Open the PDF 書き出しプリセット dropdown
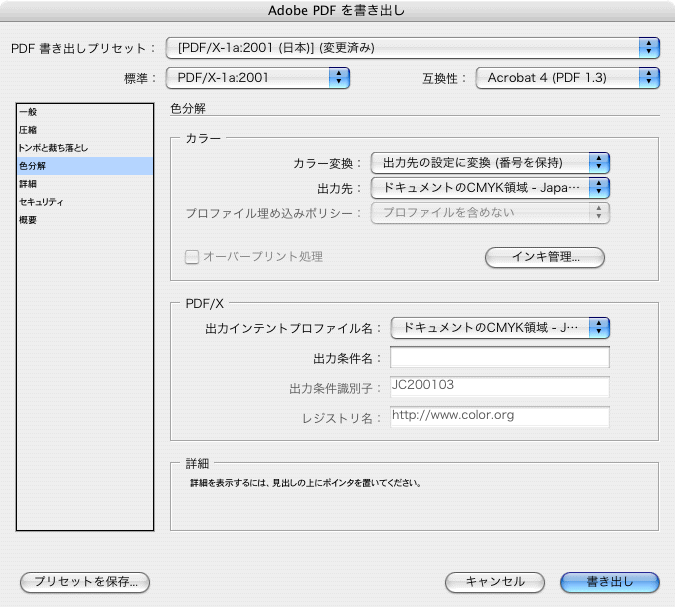Screen dimensions: 675x607 coord(412,48)
